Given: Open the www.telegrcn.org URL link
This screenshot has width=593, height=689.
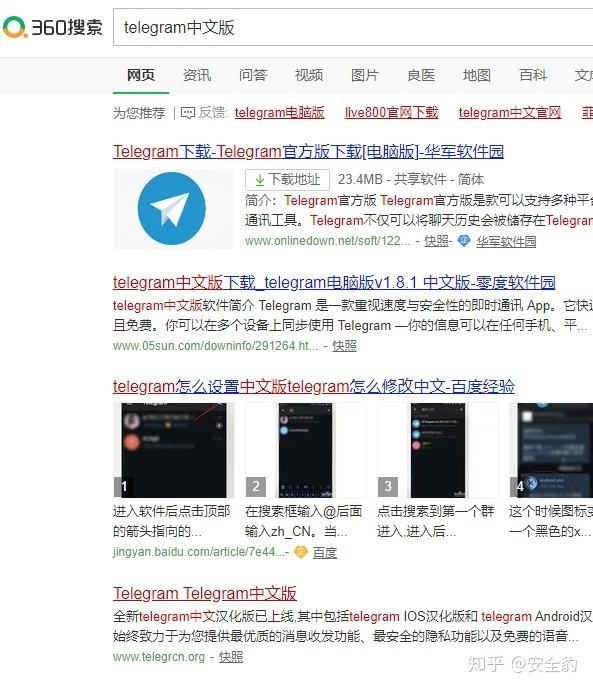Looking at the screenshot, I should (x=159, y=657).
